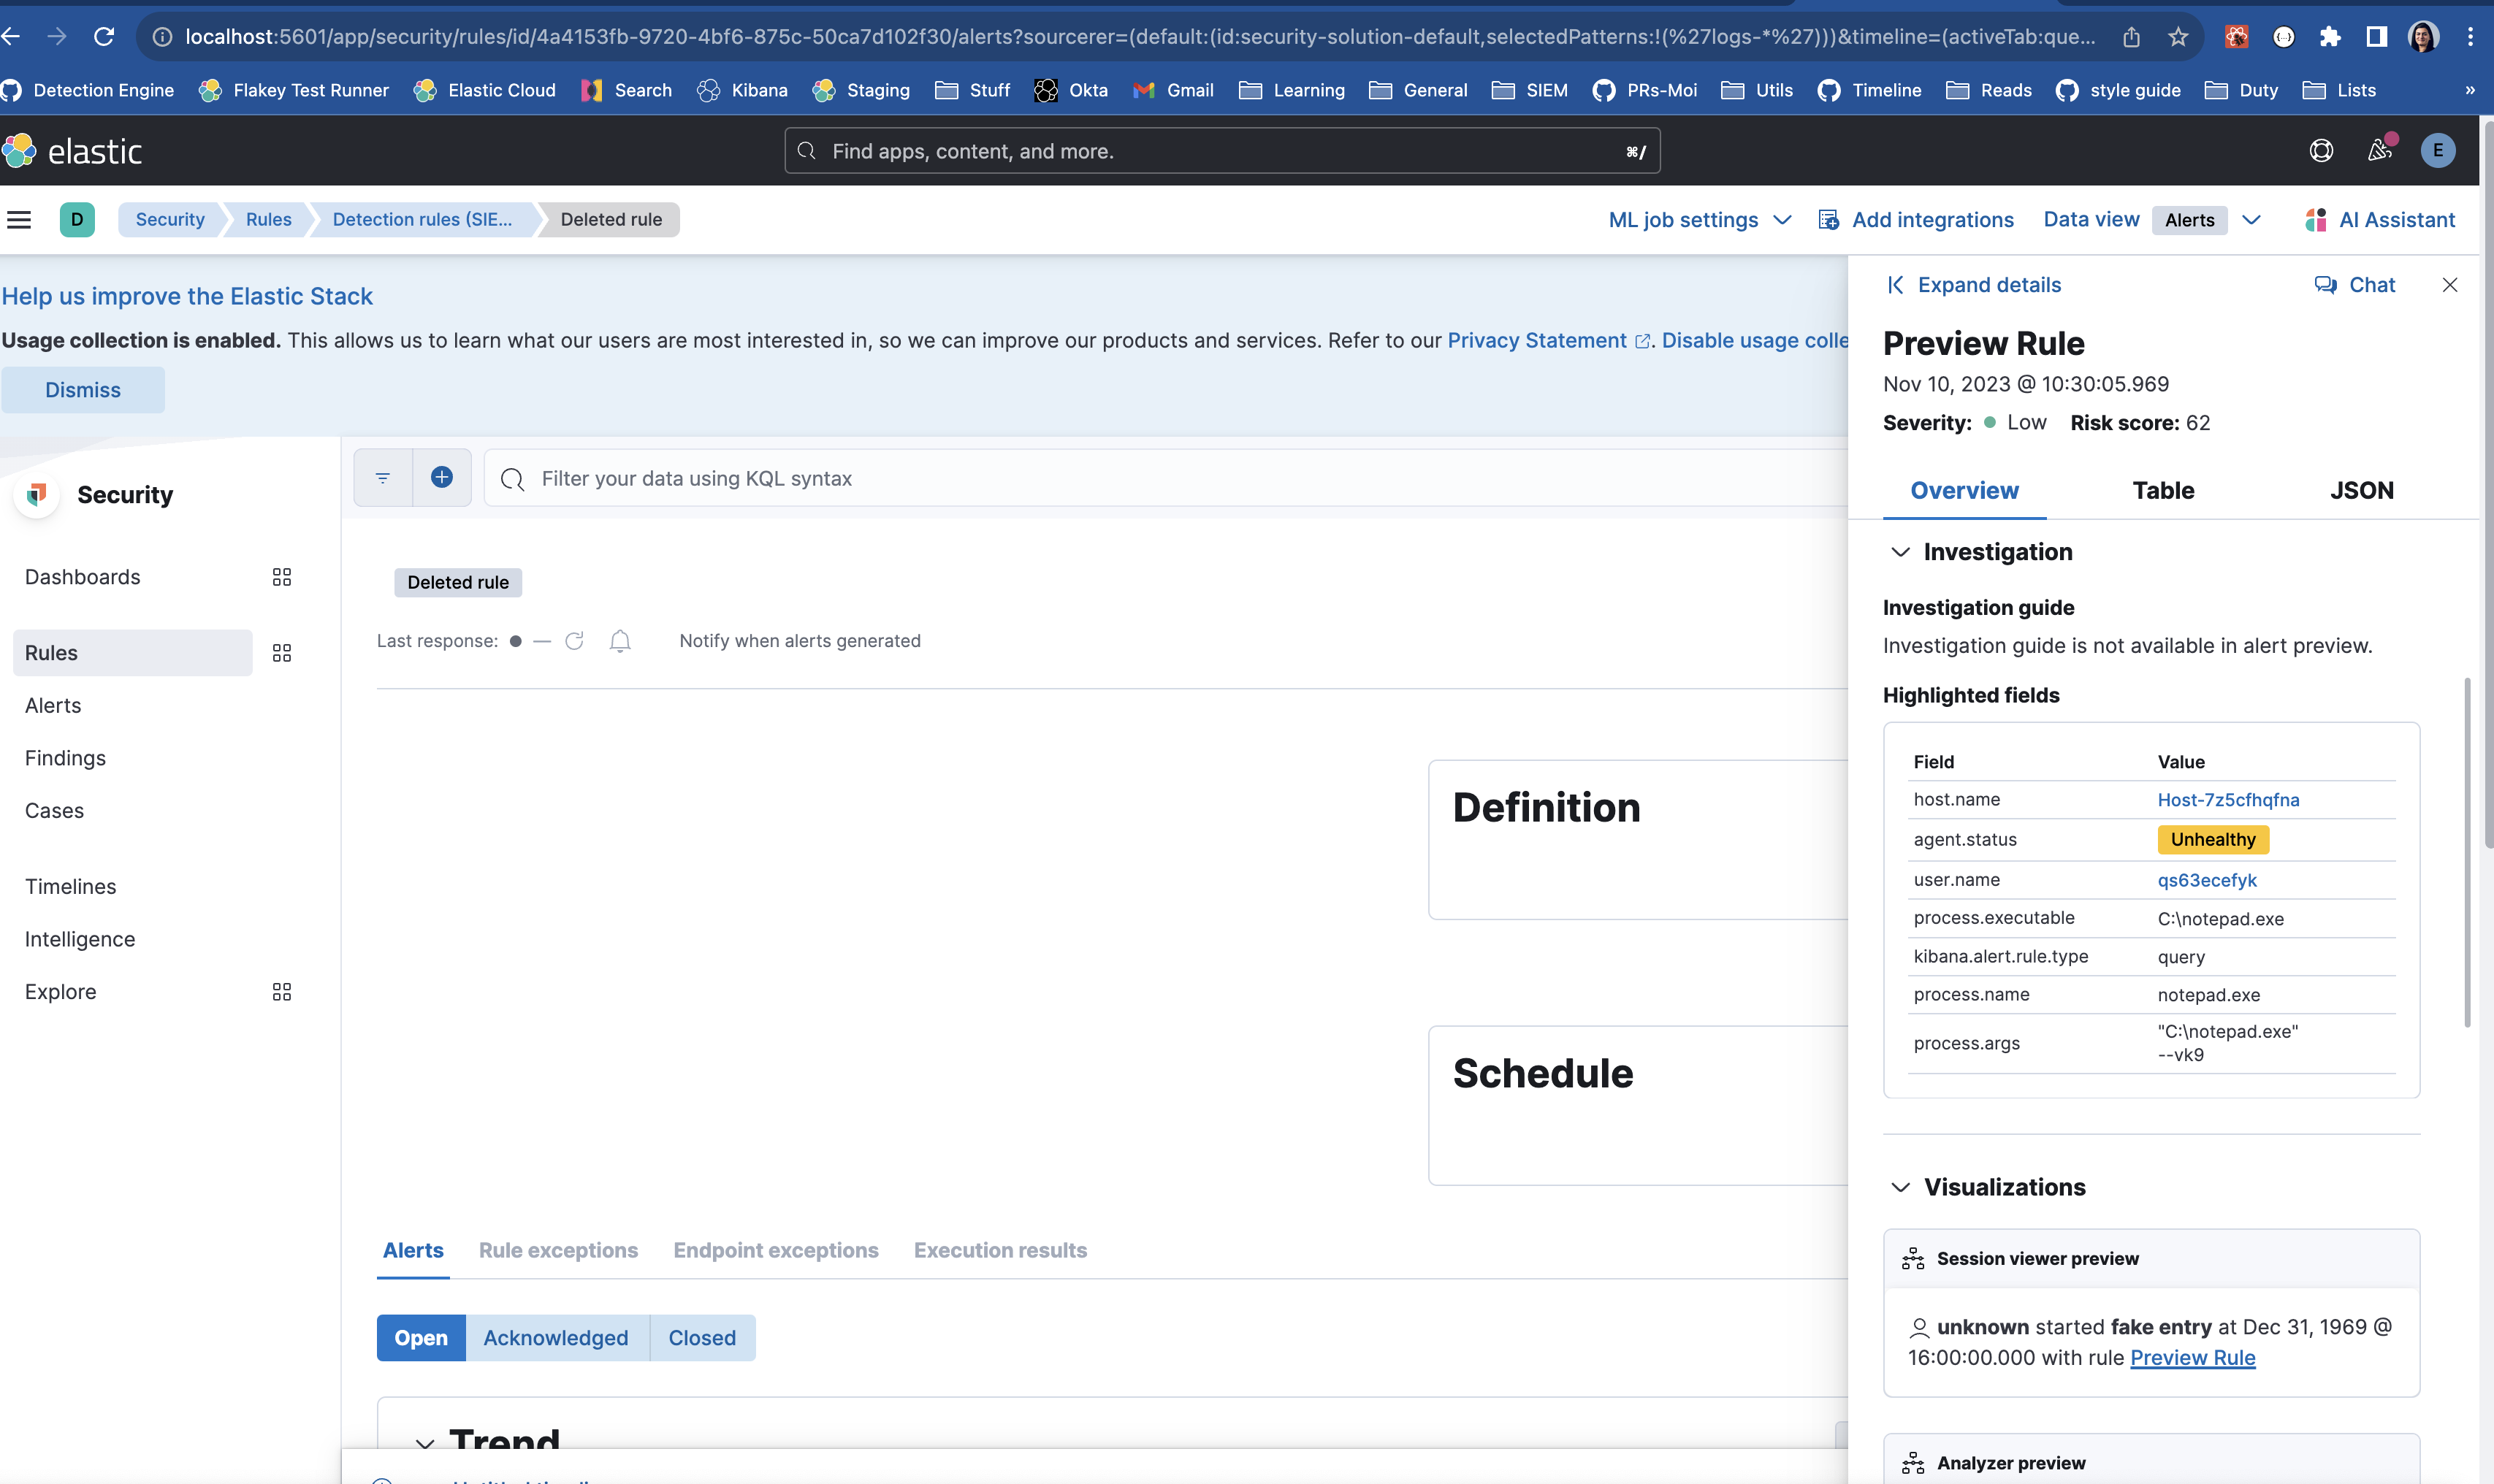Open the Host-7z5cfhqfna host link
This screenshot has width=2494, height=1484.
[2228, 799]
